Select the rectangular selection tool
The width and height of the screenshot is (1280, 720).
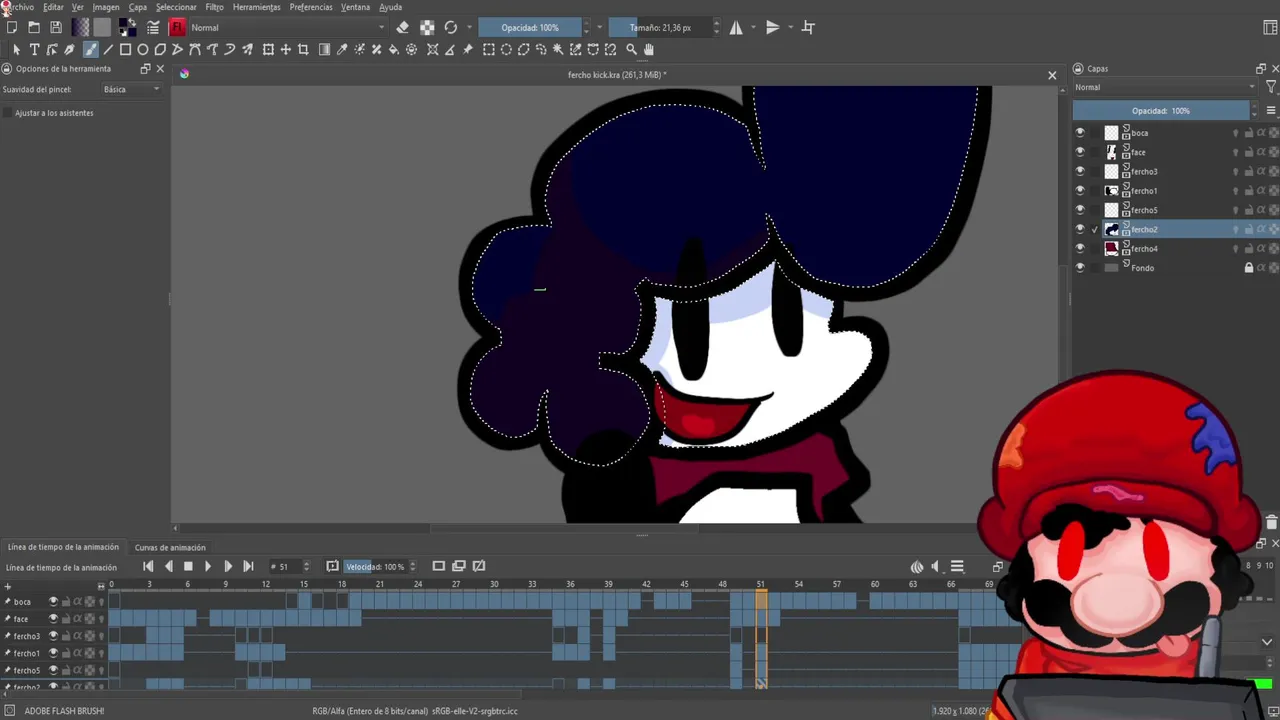coord(488,49)
